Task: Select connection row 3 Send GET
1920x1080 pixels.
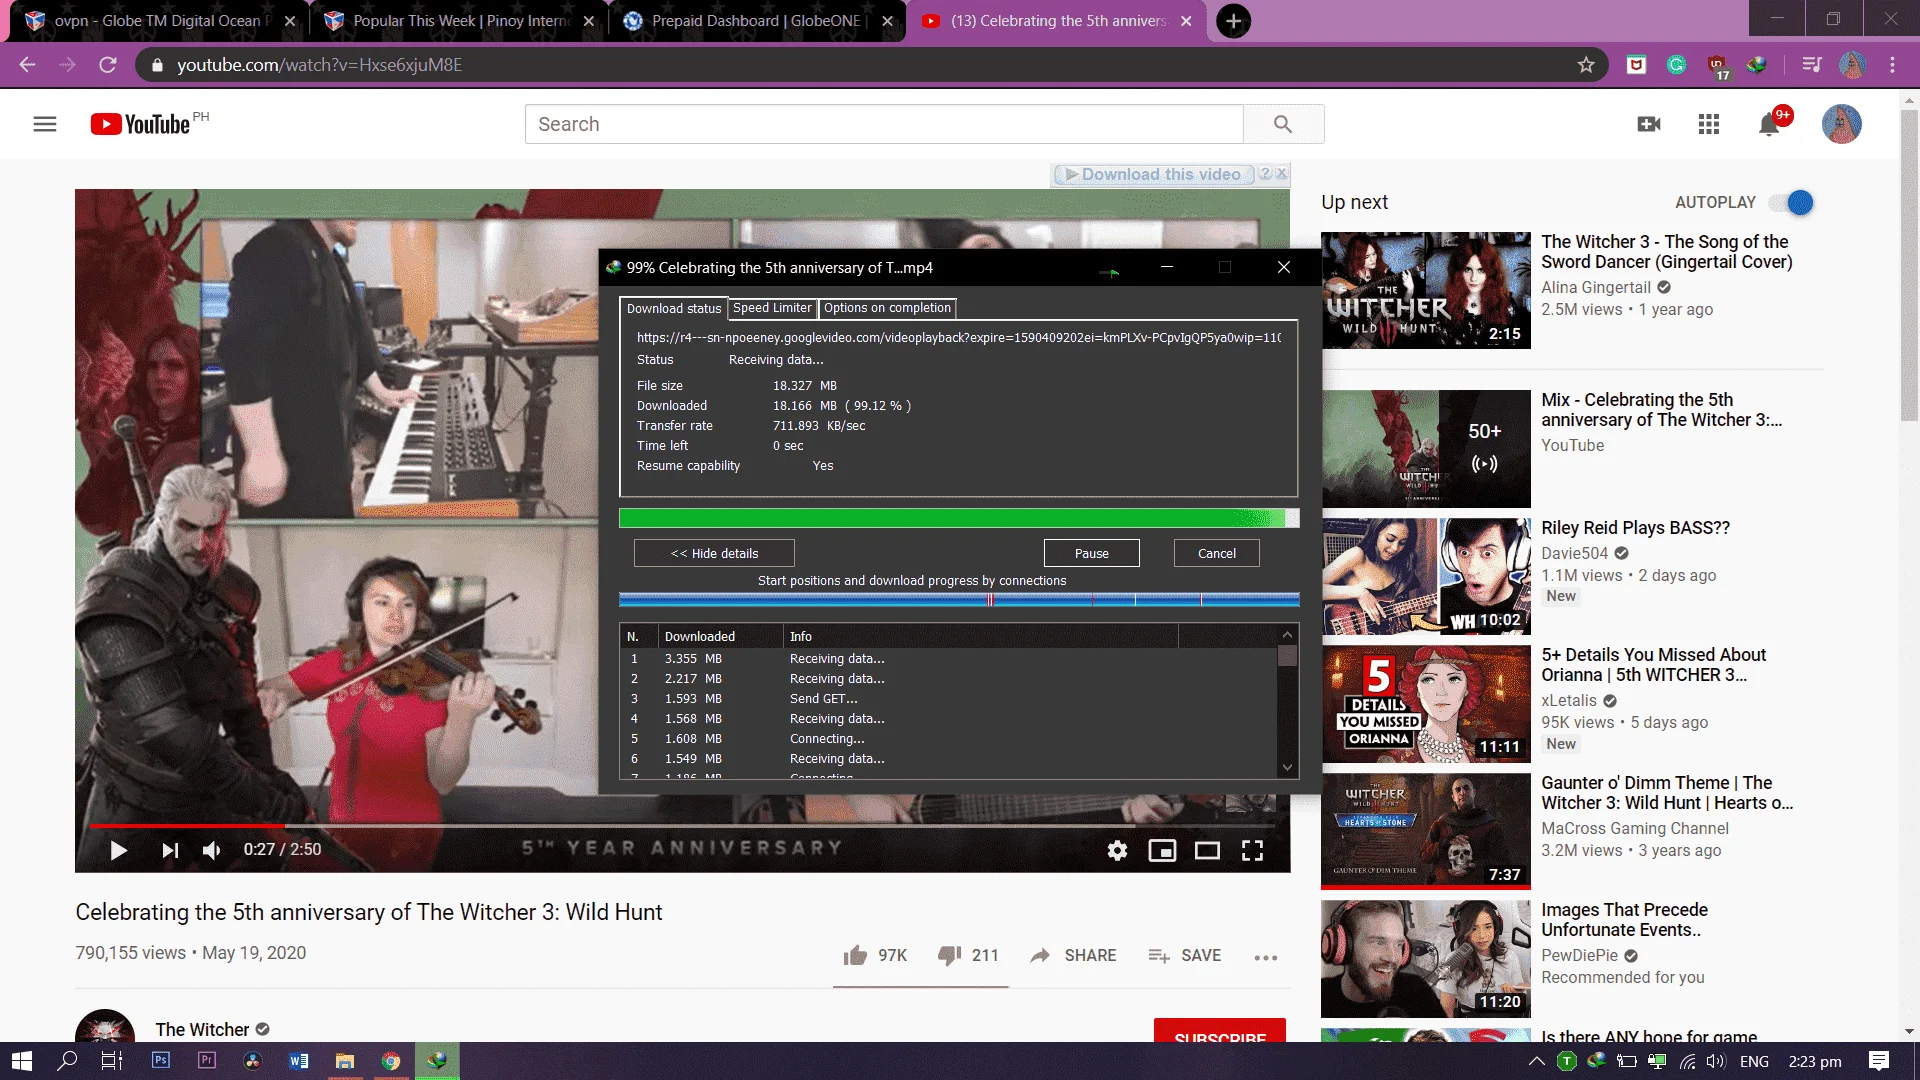Action: (948, 698)
